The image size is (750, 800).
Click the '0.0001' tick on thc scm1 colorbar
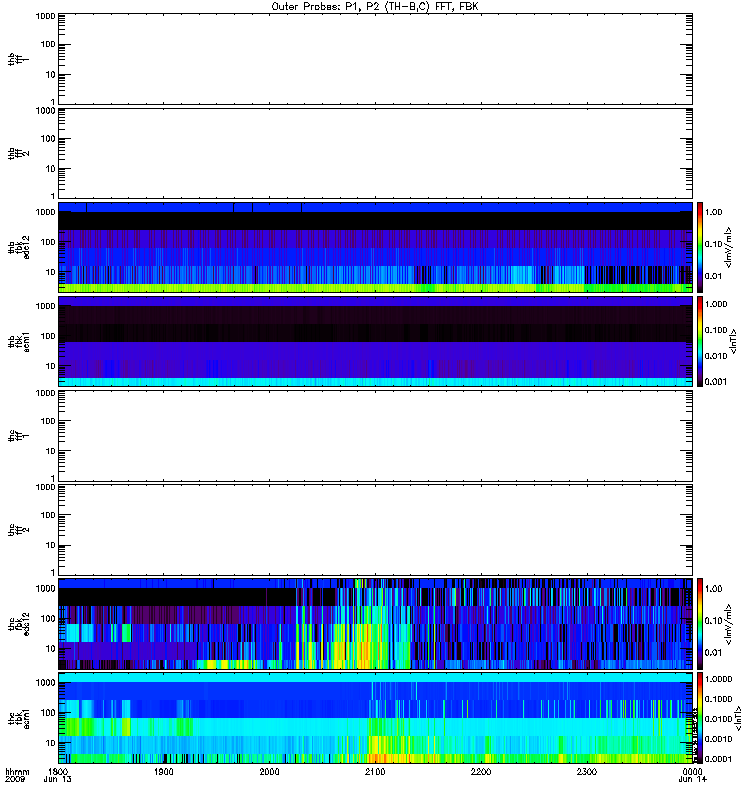click(x=718, y=759)
